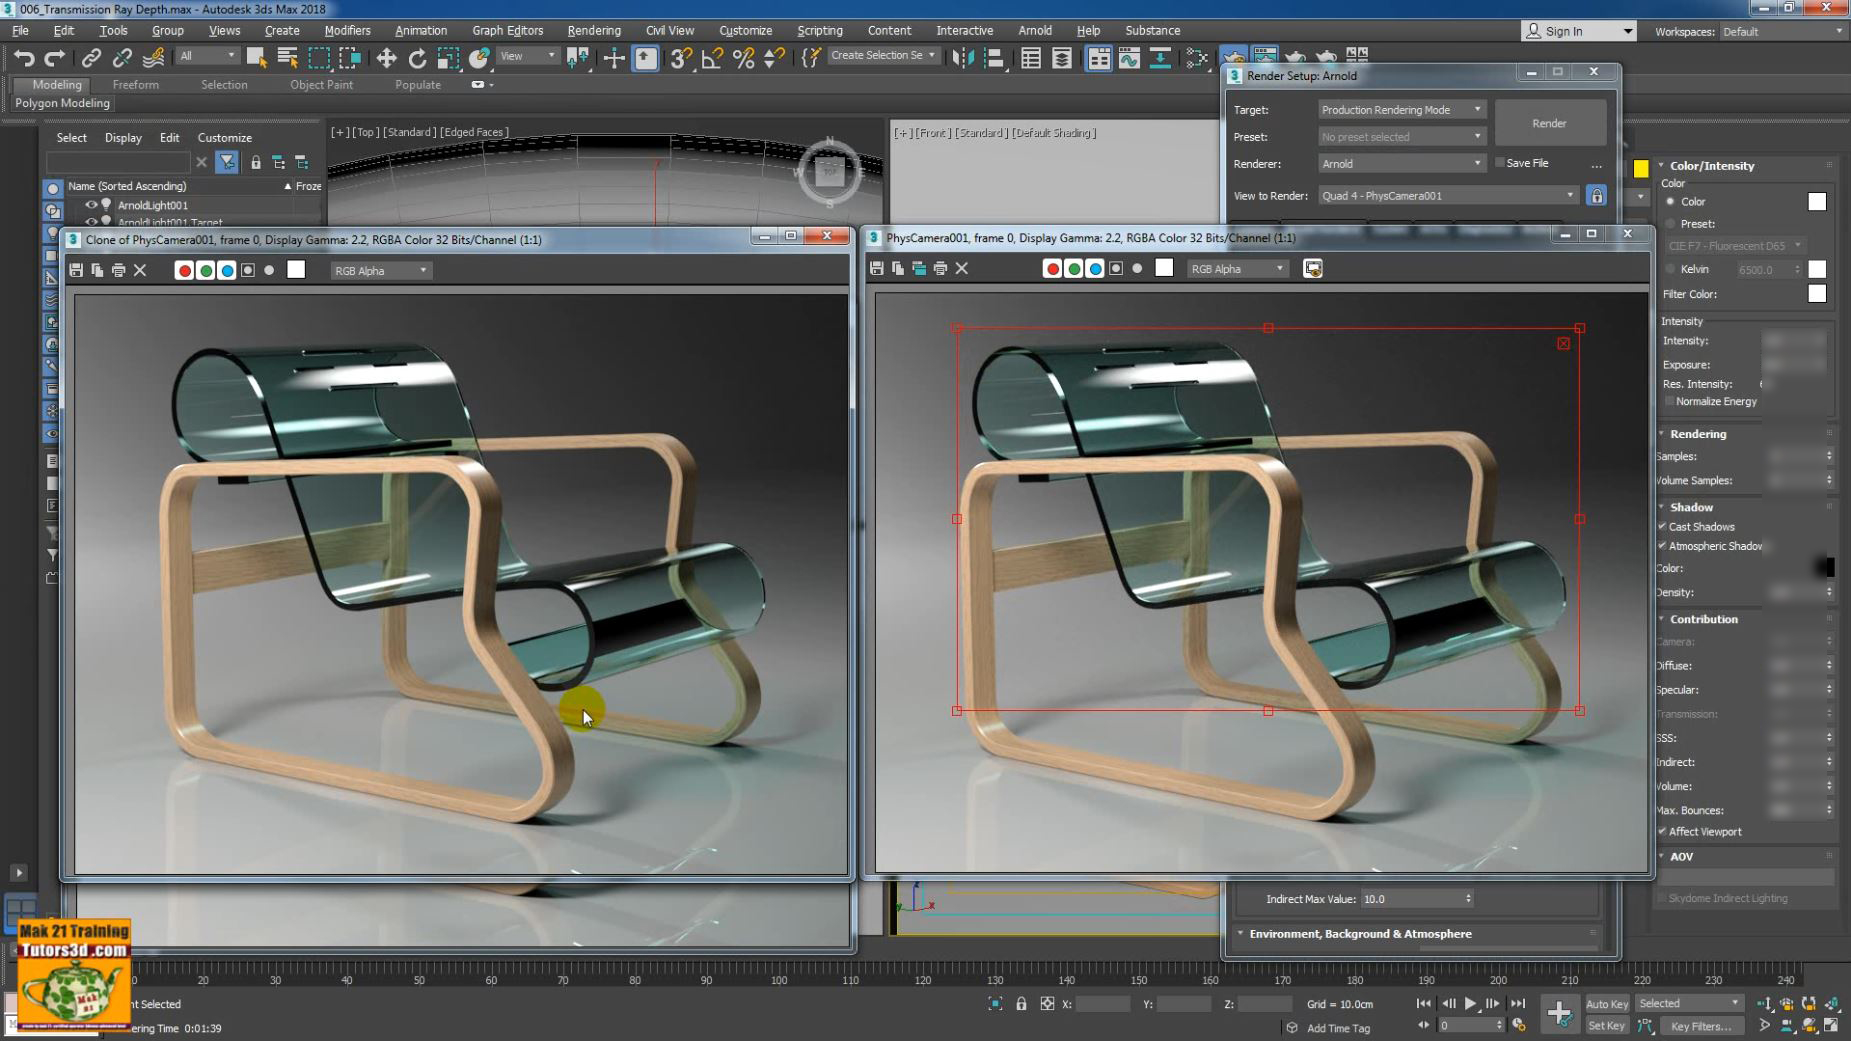
Task: Activate the Select and Rotate tool
Action: [417, 57]
